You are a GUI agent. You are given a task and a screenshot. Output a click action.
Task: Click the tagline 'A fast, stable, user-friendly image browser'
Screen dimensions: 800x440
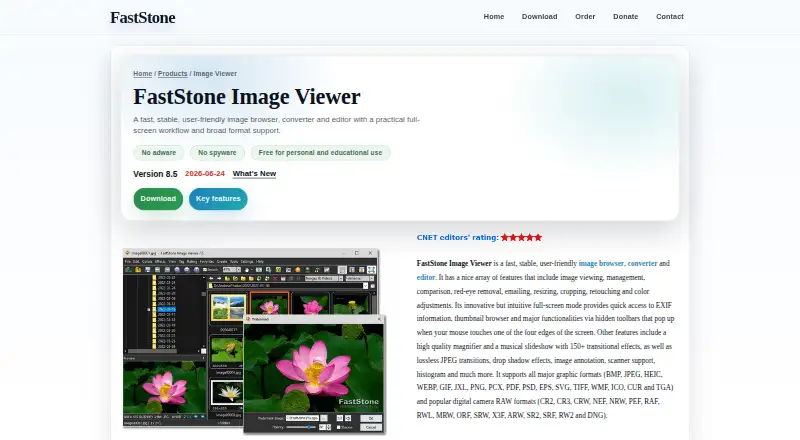pos(276,125)
